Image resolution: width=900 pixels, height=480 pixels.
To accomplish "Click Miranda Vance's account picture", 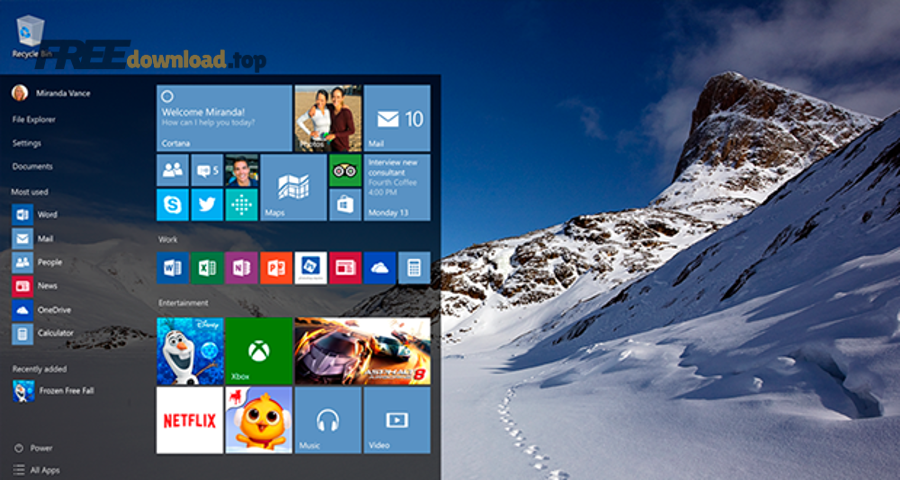I will coord(20,93).
